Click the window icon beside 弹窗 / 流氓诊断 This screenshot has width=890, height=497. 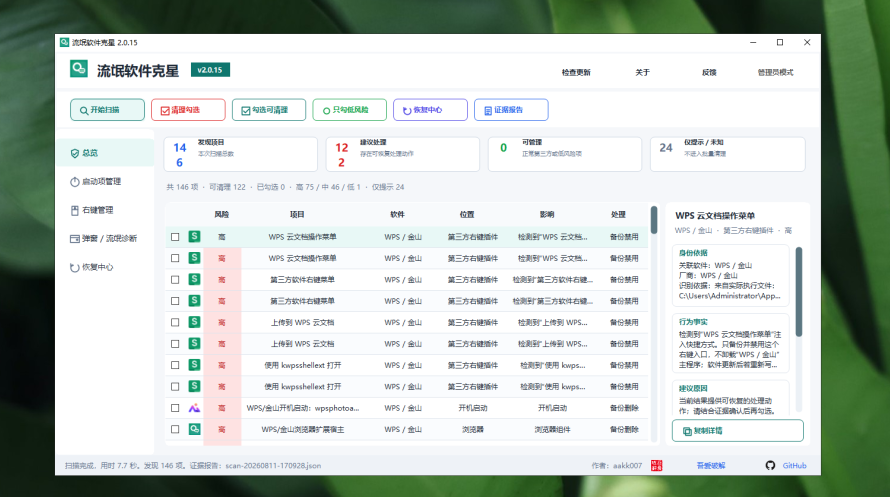tap(74, 239)
